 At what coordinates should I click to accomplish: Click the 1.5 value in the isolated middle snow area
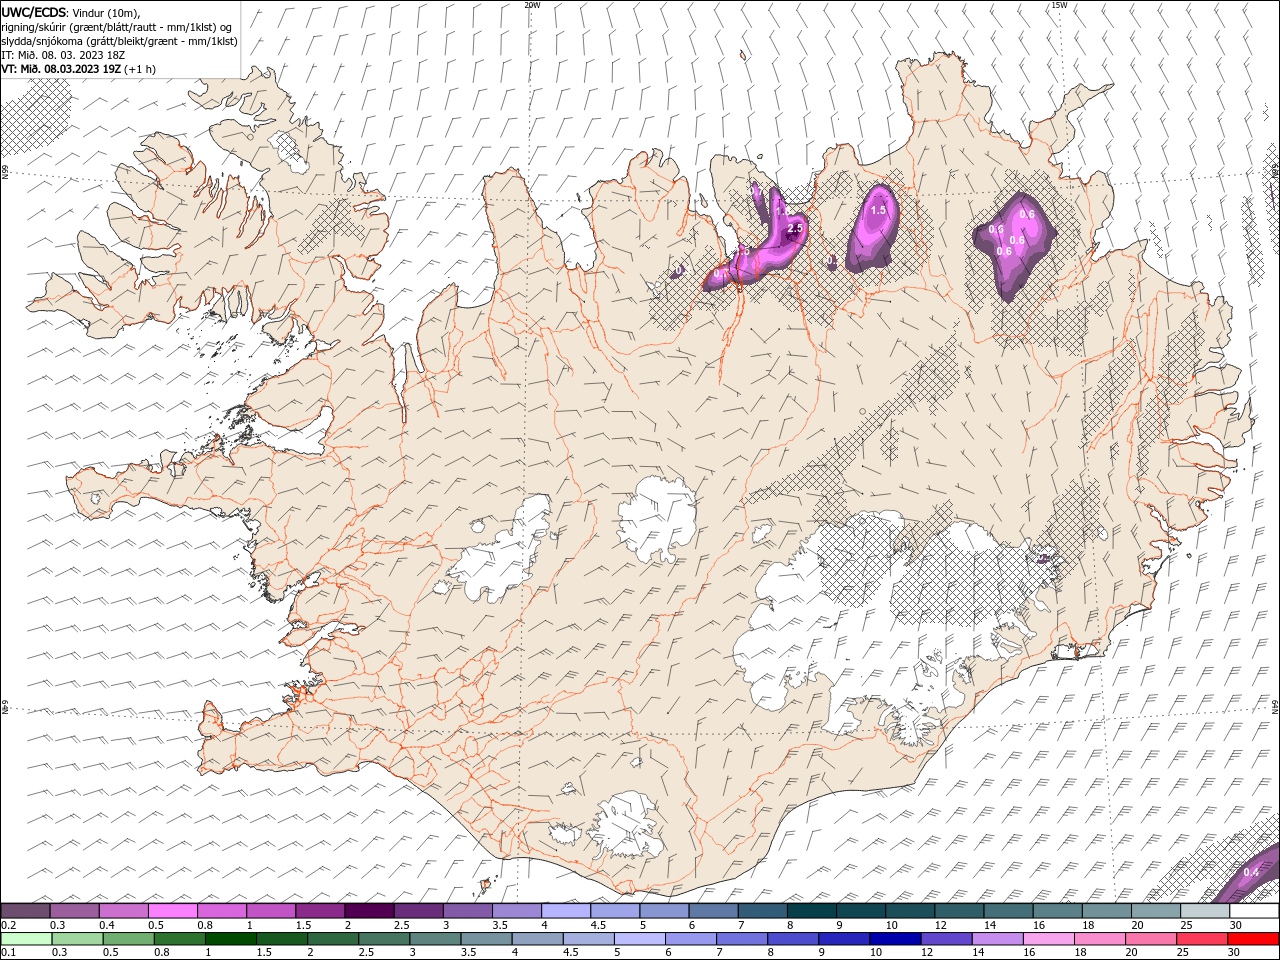click(x=879, y=211)
